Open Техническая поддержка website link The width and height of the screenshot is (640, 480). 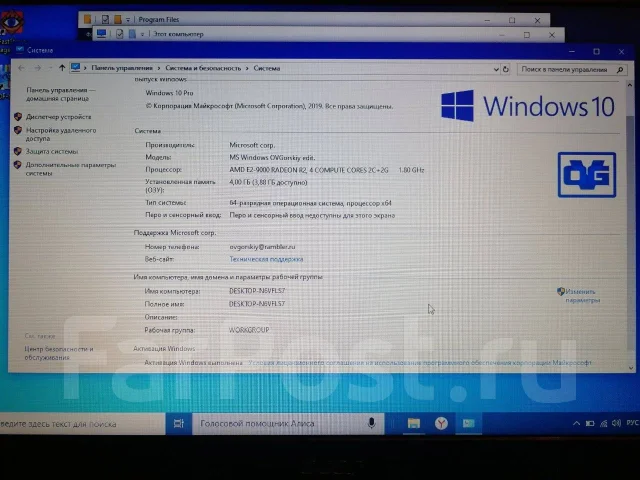[266, 259]
